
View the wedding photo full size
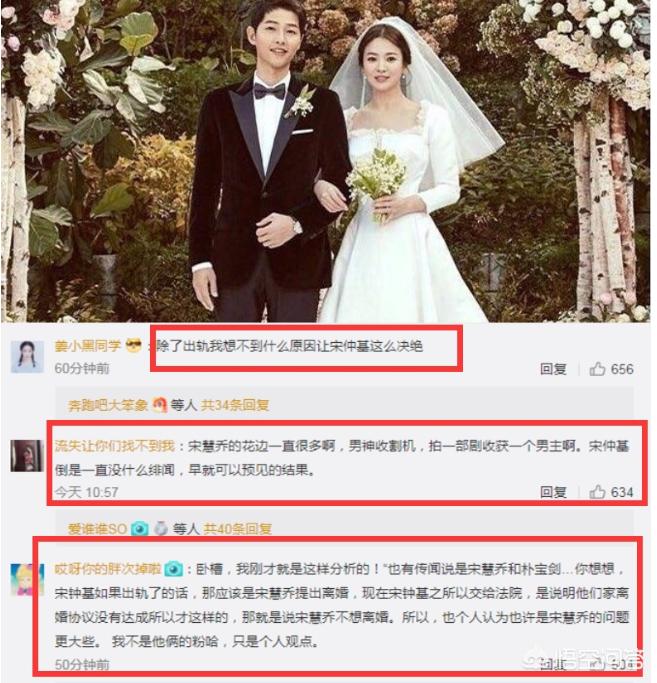pyautogui.click(x=325, y=161)
